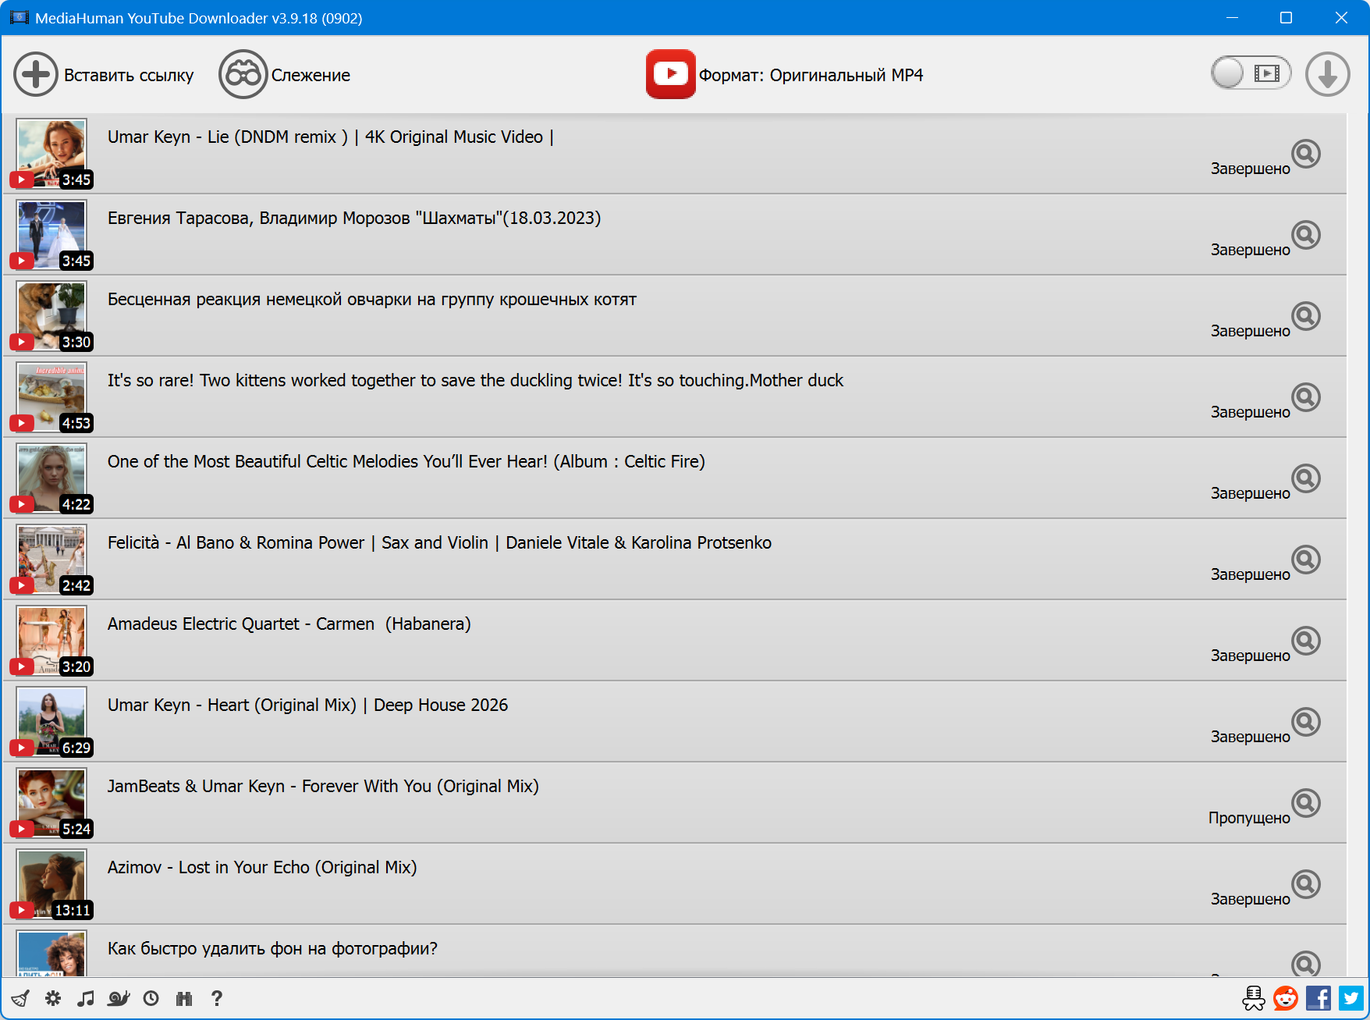1370x1020 pixels.
Task: Toggle the video mode switch
Action: [1251, 73]
